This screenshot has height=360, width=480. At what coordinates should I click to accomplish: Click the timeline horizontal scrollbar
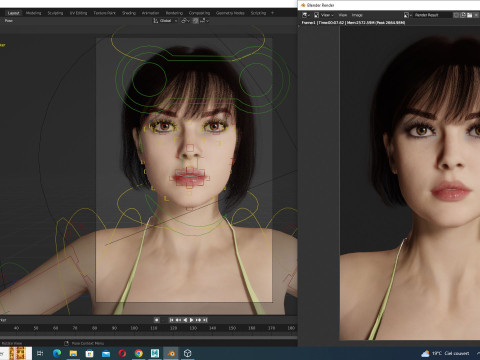[x=148, y=337]
